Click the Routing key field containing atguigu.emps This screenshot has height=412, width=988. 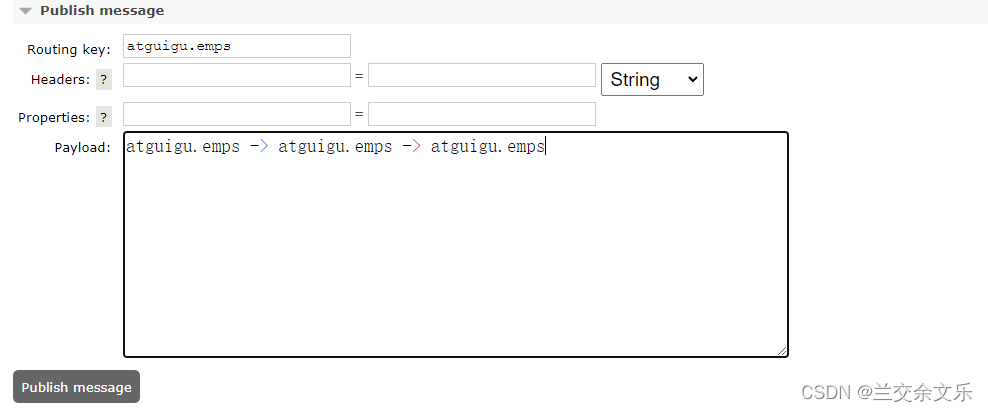click(237, 46)
